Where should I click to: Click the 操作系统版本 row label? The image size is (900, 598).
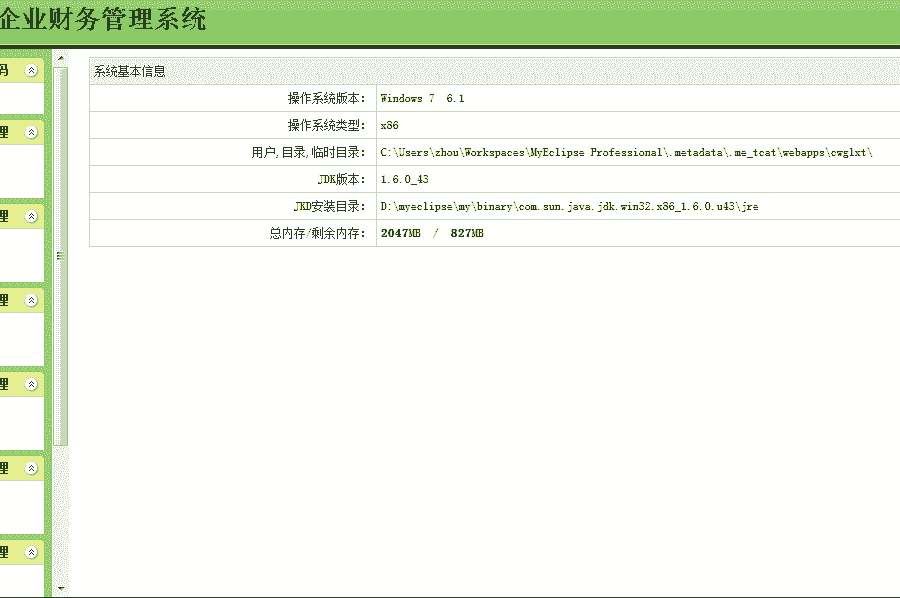326,99
